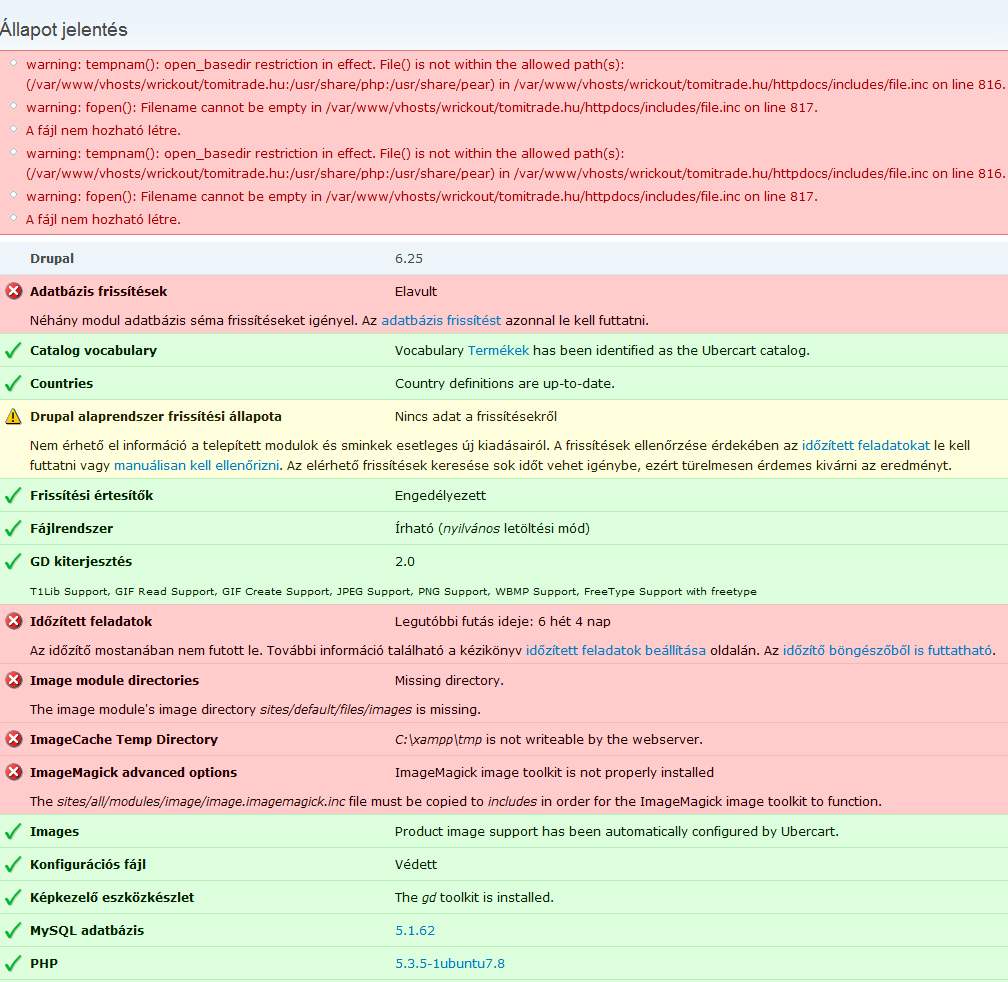The image size is (1008, 982).
Task: Click the Állapot jelentés page heading
Action: 64,29
